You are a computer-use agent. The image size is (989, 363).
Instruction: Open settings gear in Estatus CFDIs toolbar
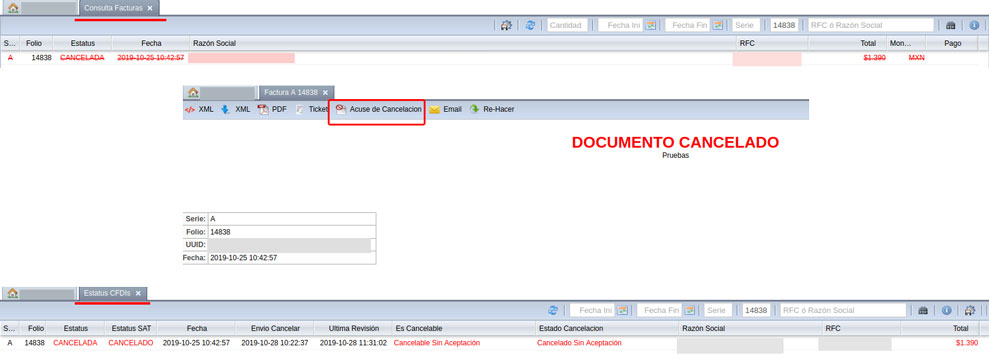[970, 310]
